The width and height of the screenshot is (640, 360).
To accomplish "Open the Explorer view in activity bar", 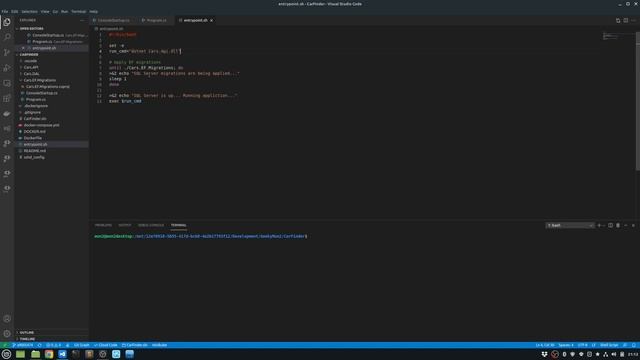I will 7,22.
